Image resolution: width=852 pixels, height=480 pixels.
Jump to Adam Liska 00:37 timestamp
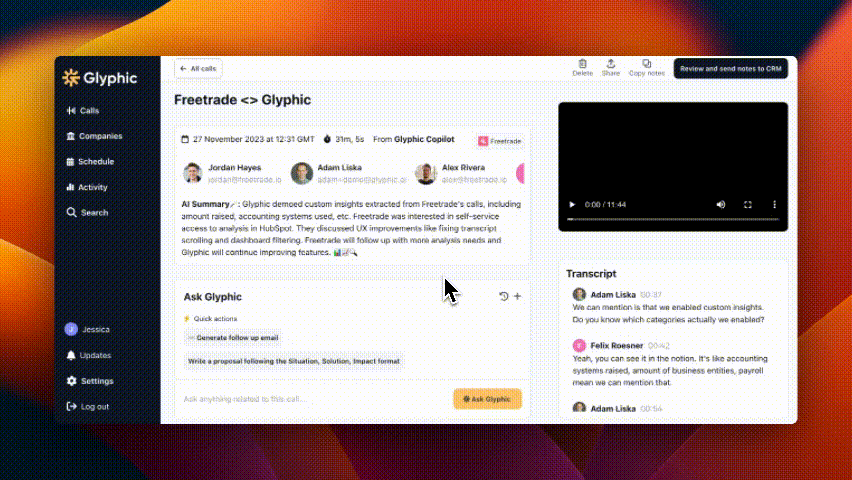click(x=650, y=295)
